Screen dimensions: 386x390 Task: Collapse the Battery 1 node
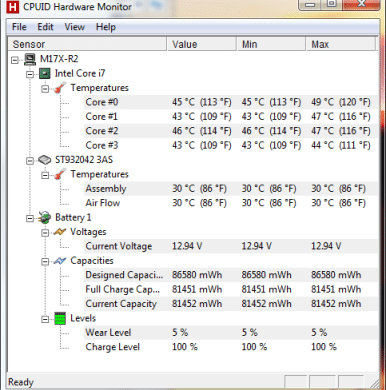(x=30, y=219)
